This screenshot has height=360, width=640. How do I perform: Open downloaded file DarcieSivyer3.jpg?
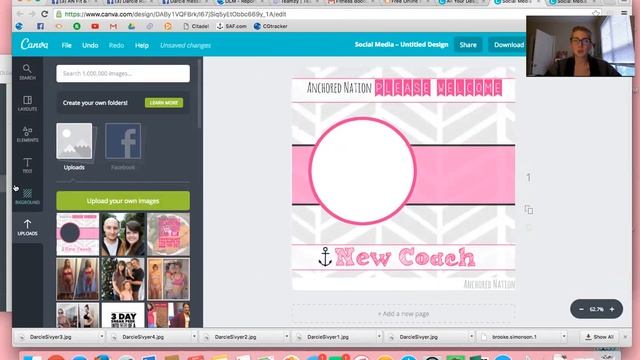[x=50, y=337]
